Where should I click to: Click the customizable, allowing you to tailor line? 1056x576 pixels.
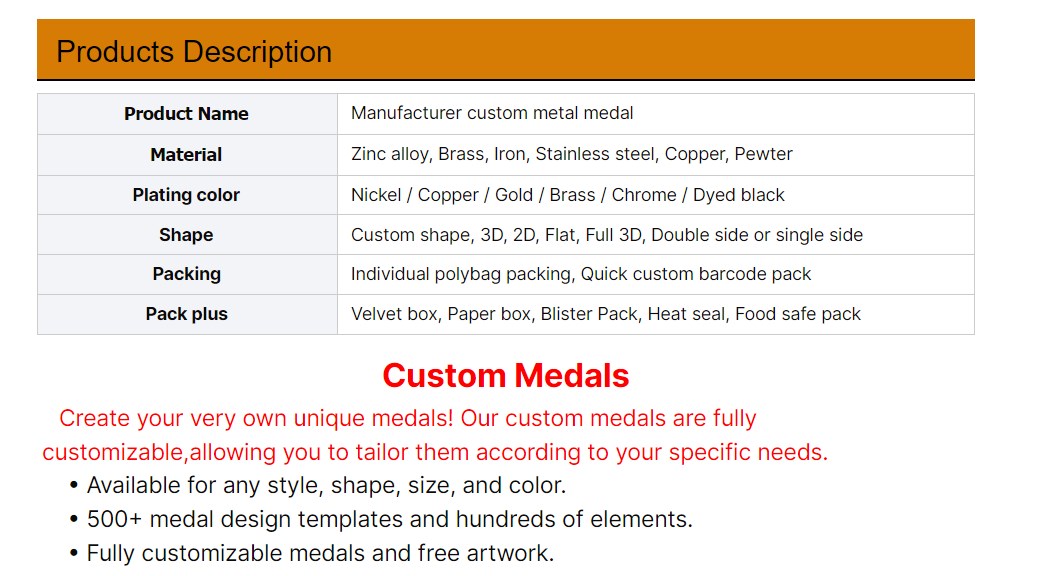click(x=435, y=452)
